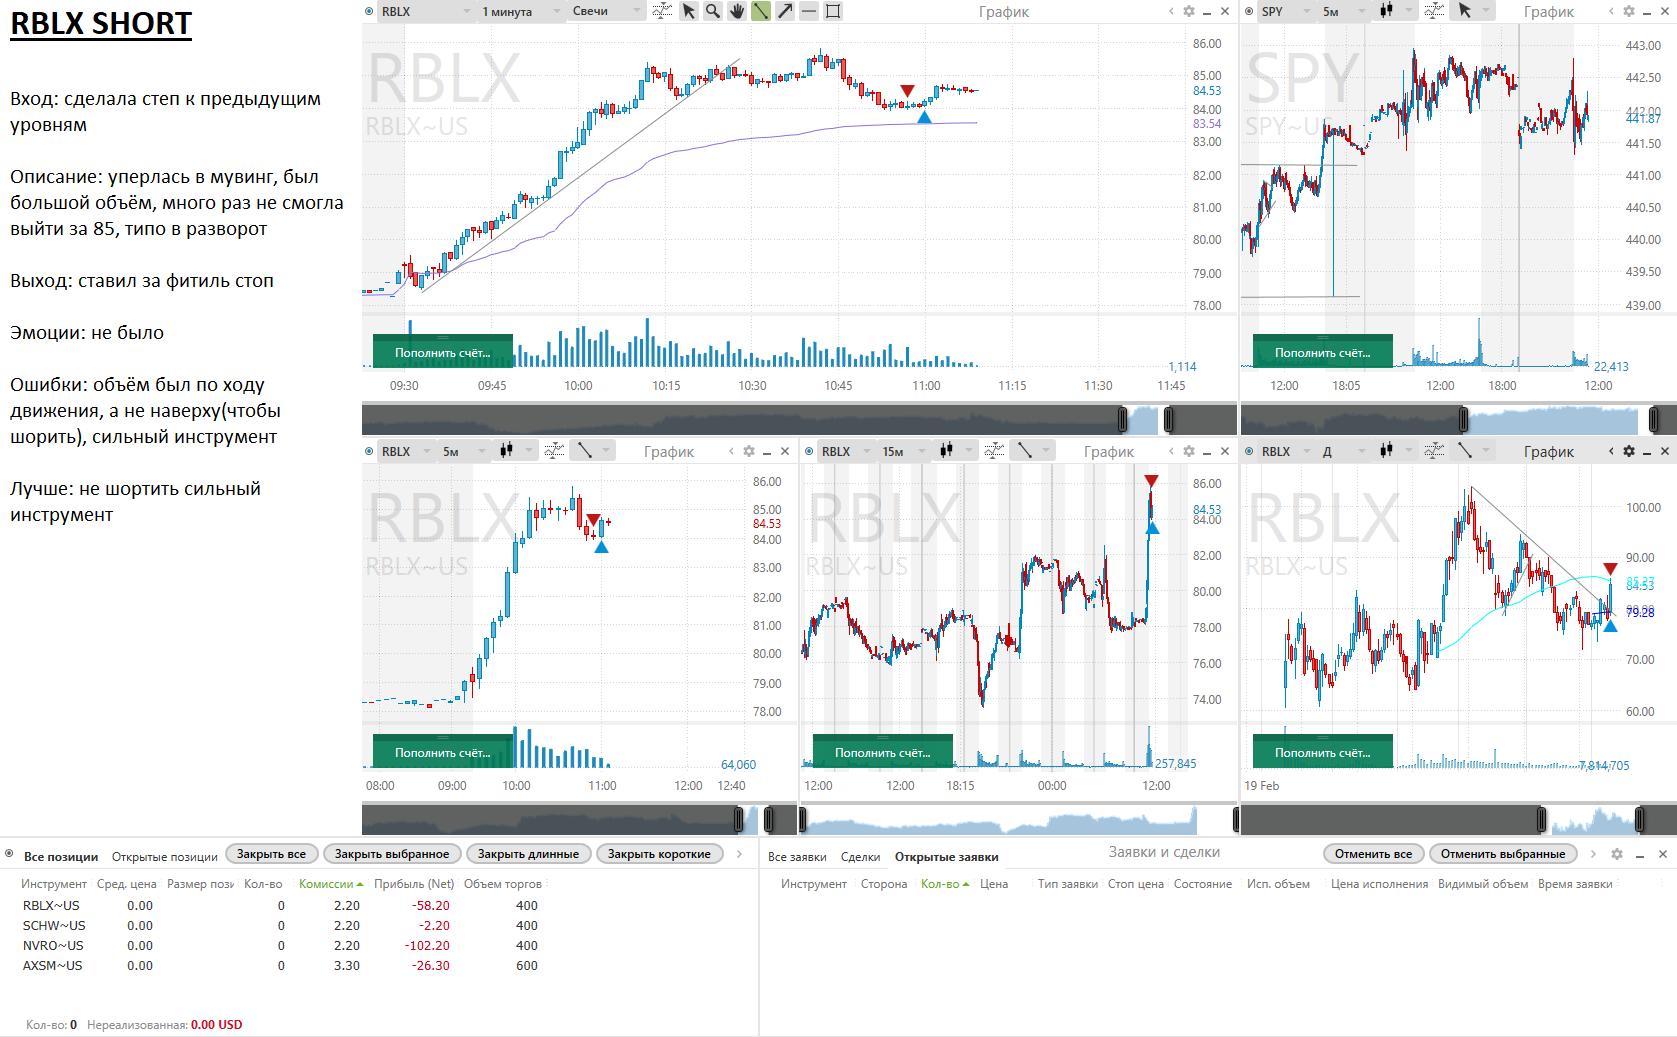
Task: Click 'Отменить выбранные' button
Action: click(x=1502, y=854)
